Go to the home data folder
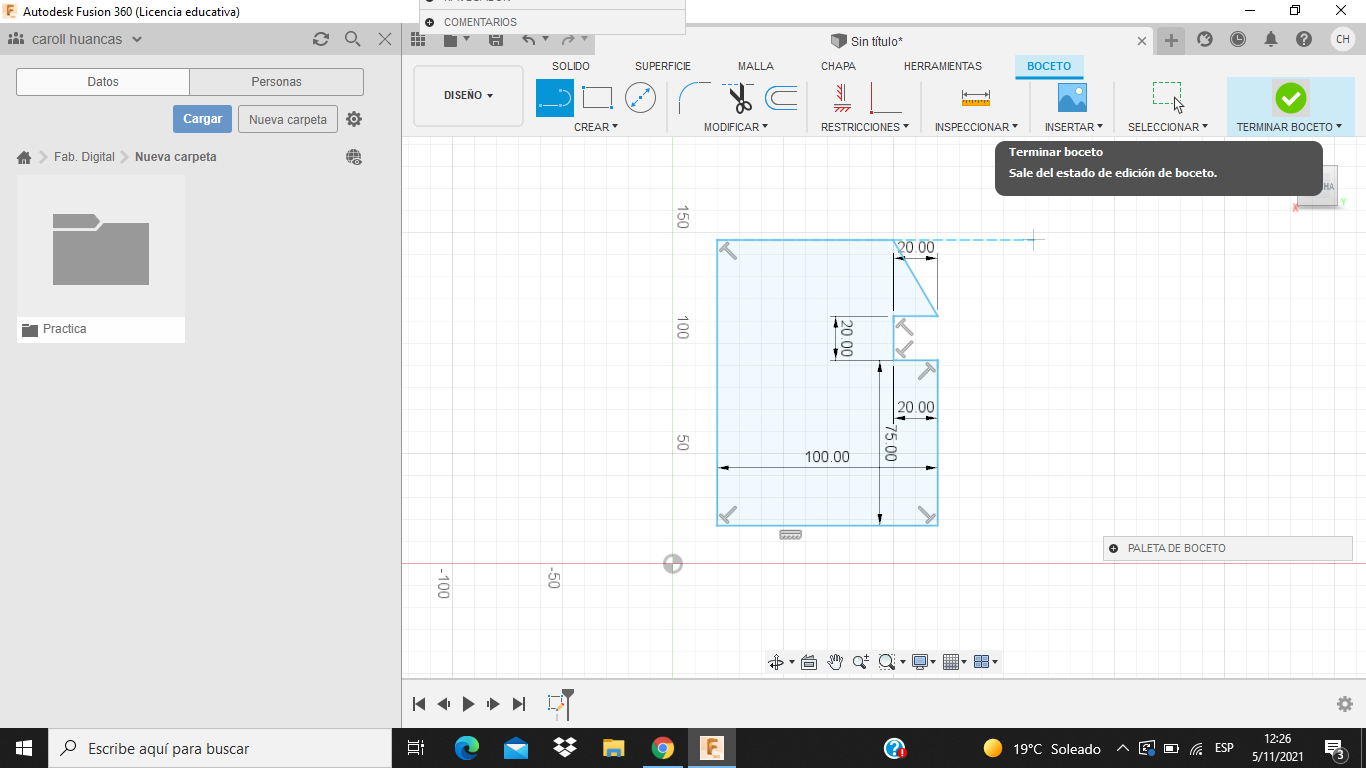This screenshot has width=1366, height=768. 24,157
